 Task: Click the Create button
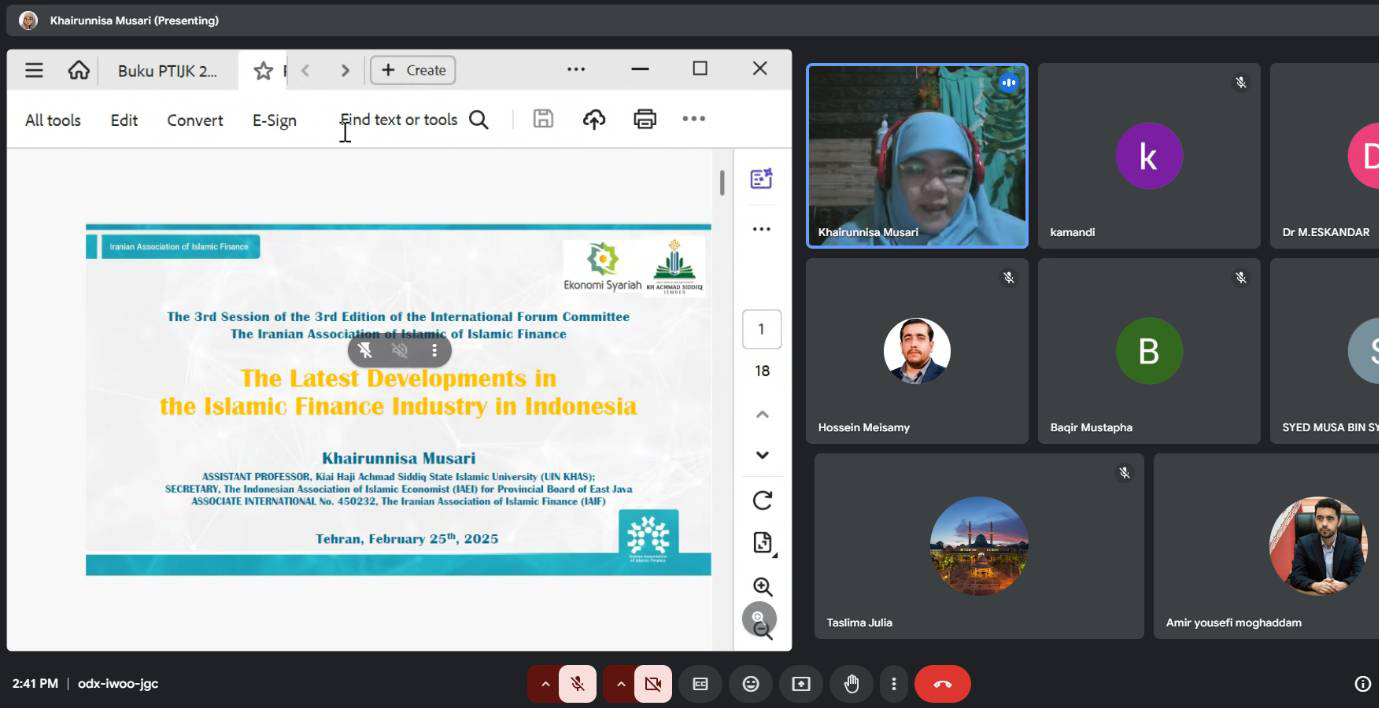click(414, 70)
